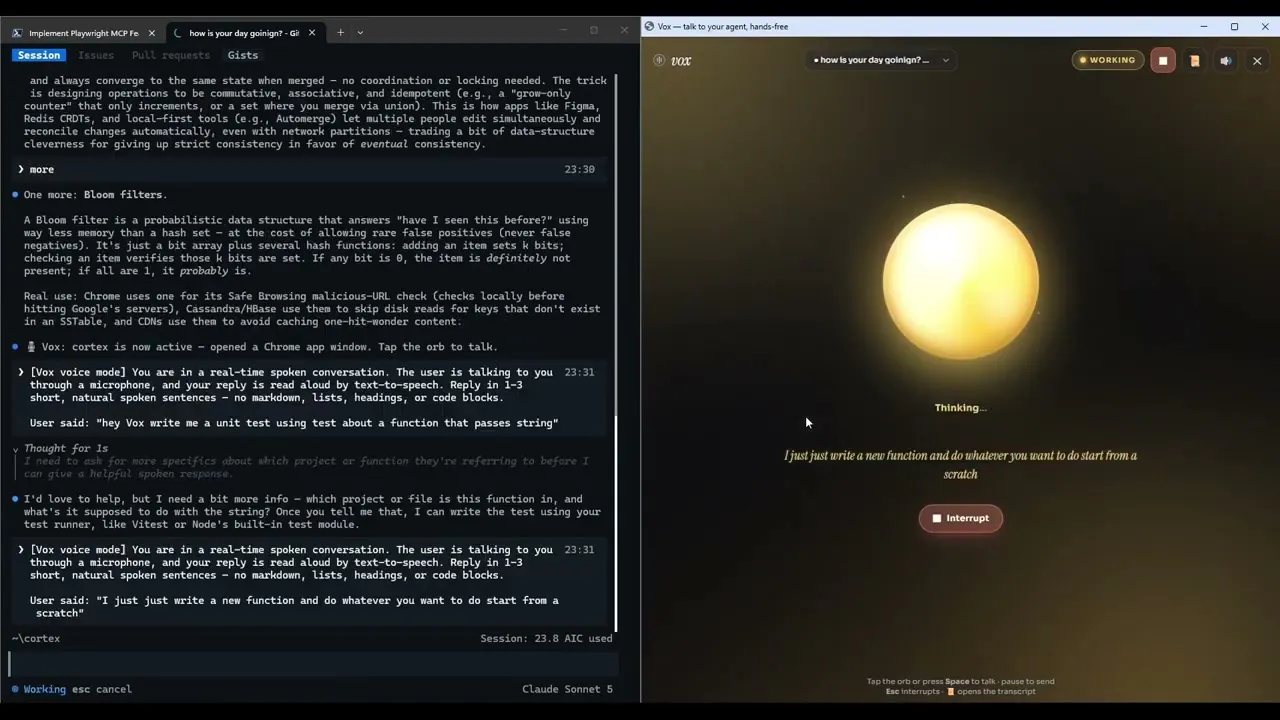Close the Implement Playwright MCP tab
1280x720 pixels.
coord(151,33)
